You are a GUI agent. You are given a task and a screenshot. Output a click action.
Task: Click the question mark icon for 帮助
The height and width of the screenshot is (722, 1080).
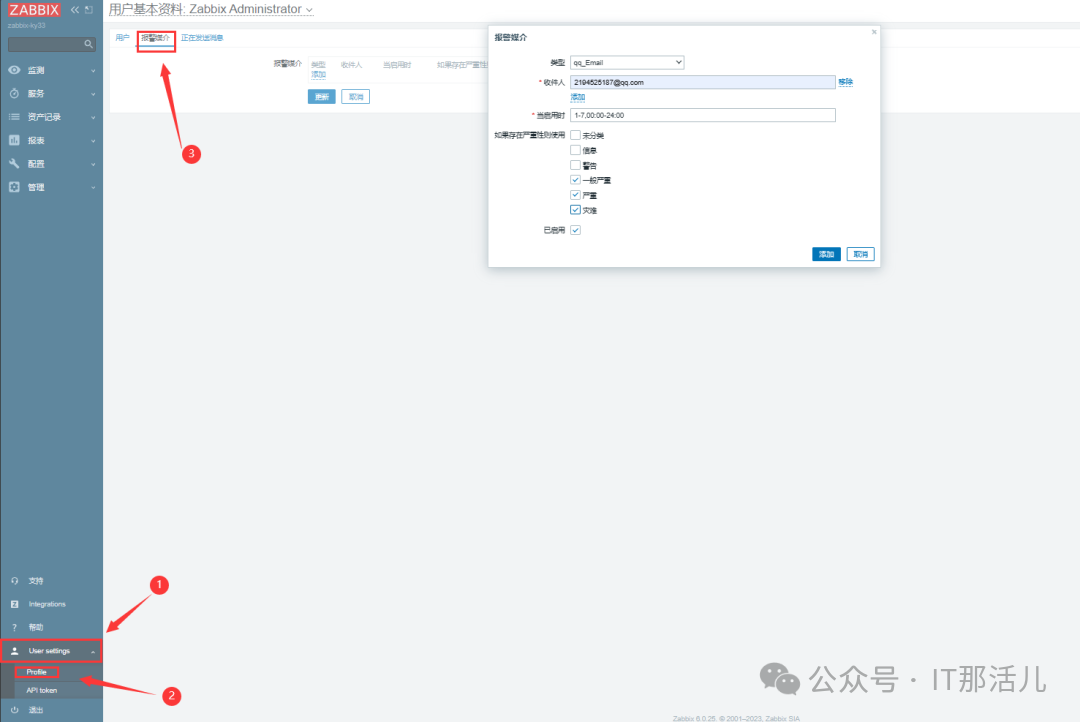(14, 628)
